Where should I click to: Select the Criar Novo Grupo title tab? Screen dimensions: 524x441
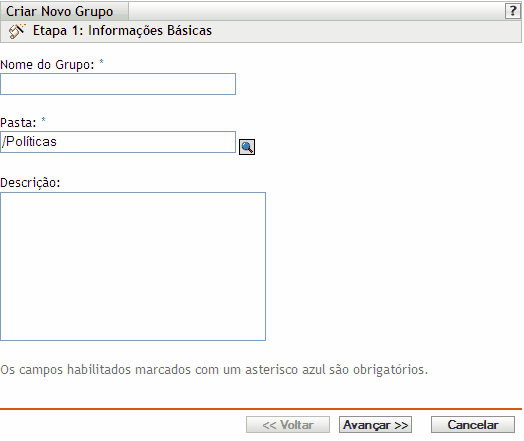pos(59,11)
